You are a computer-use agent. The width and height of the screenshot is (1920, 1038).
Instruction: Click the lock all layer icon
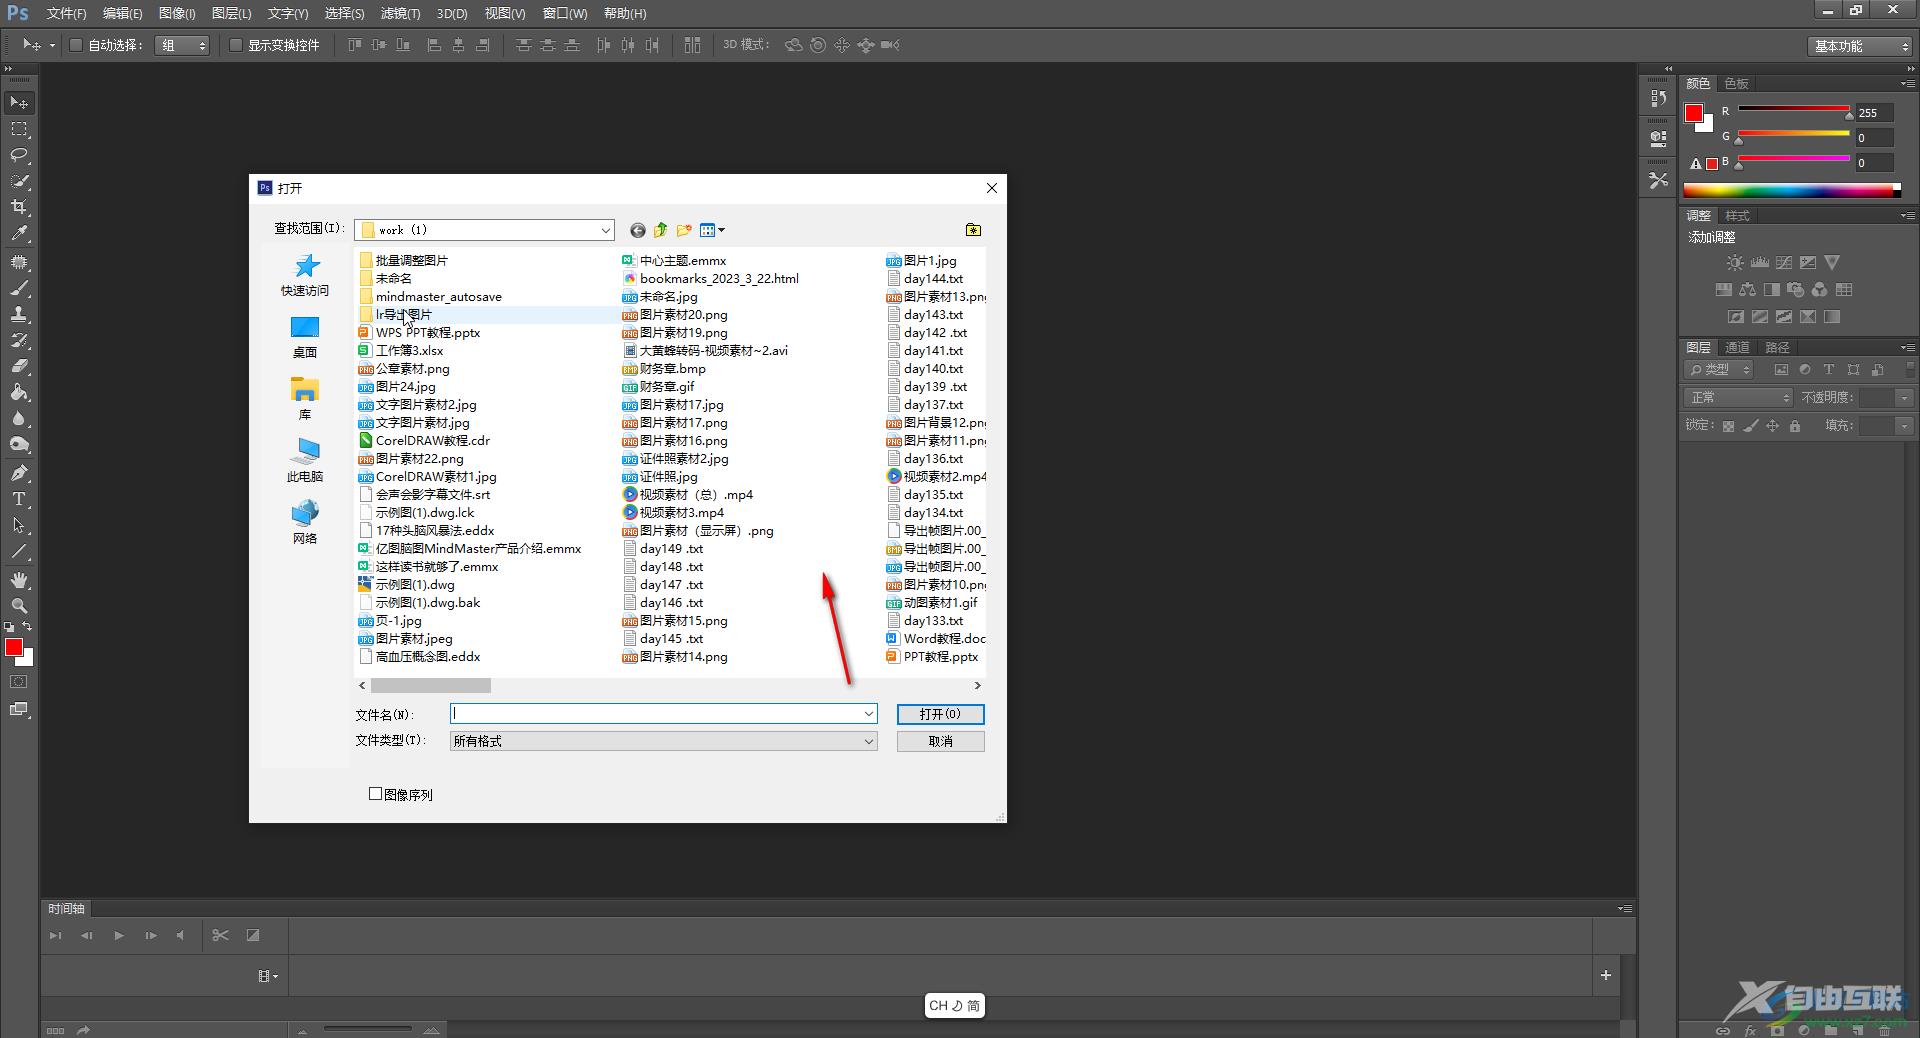pyautogui.click(x=1795, y=426)
